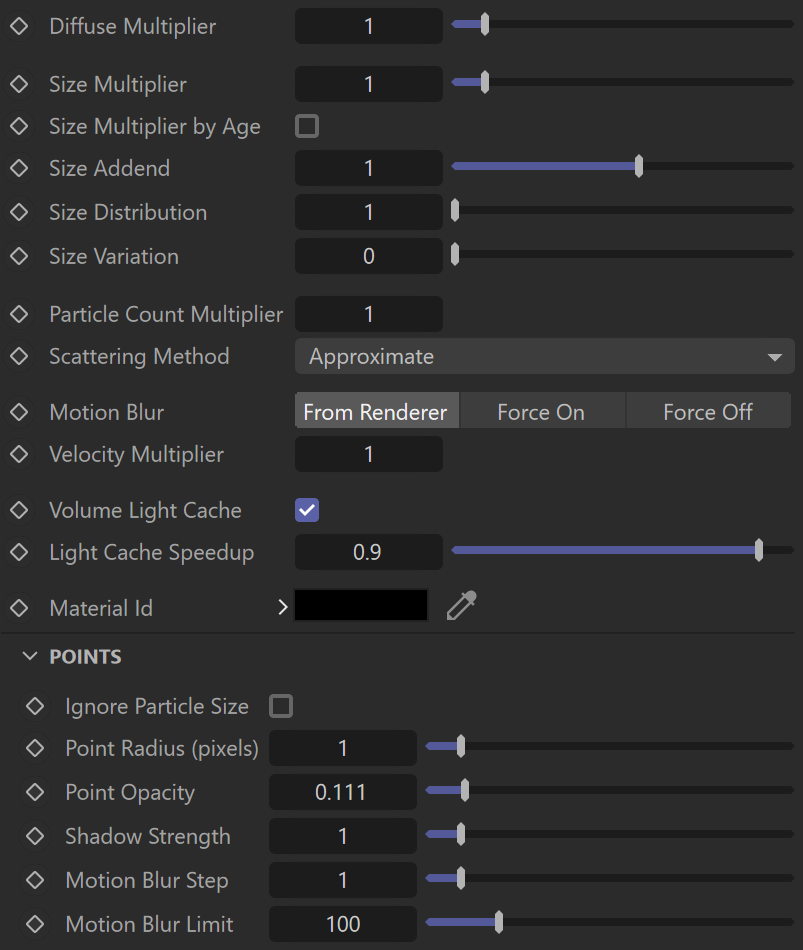Expand the Material Id color arrow
The width and height of the screenshot is (803, 950).
tap(282, 607)
